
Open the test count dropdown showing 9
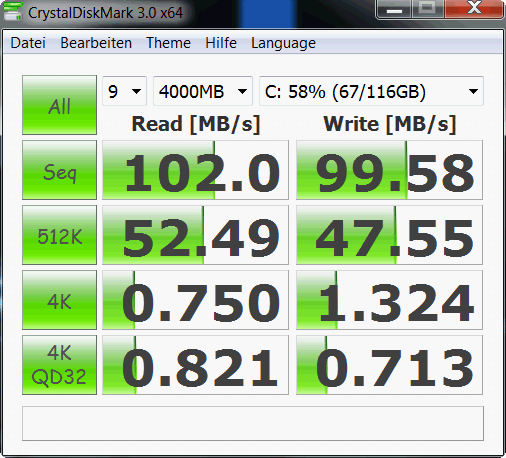point(124,91)
